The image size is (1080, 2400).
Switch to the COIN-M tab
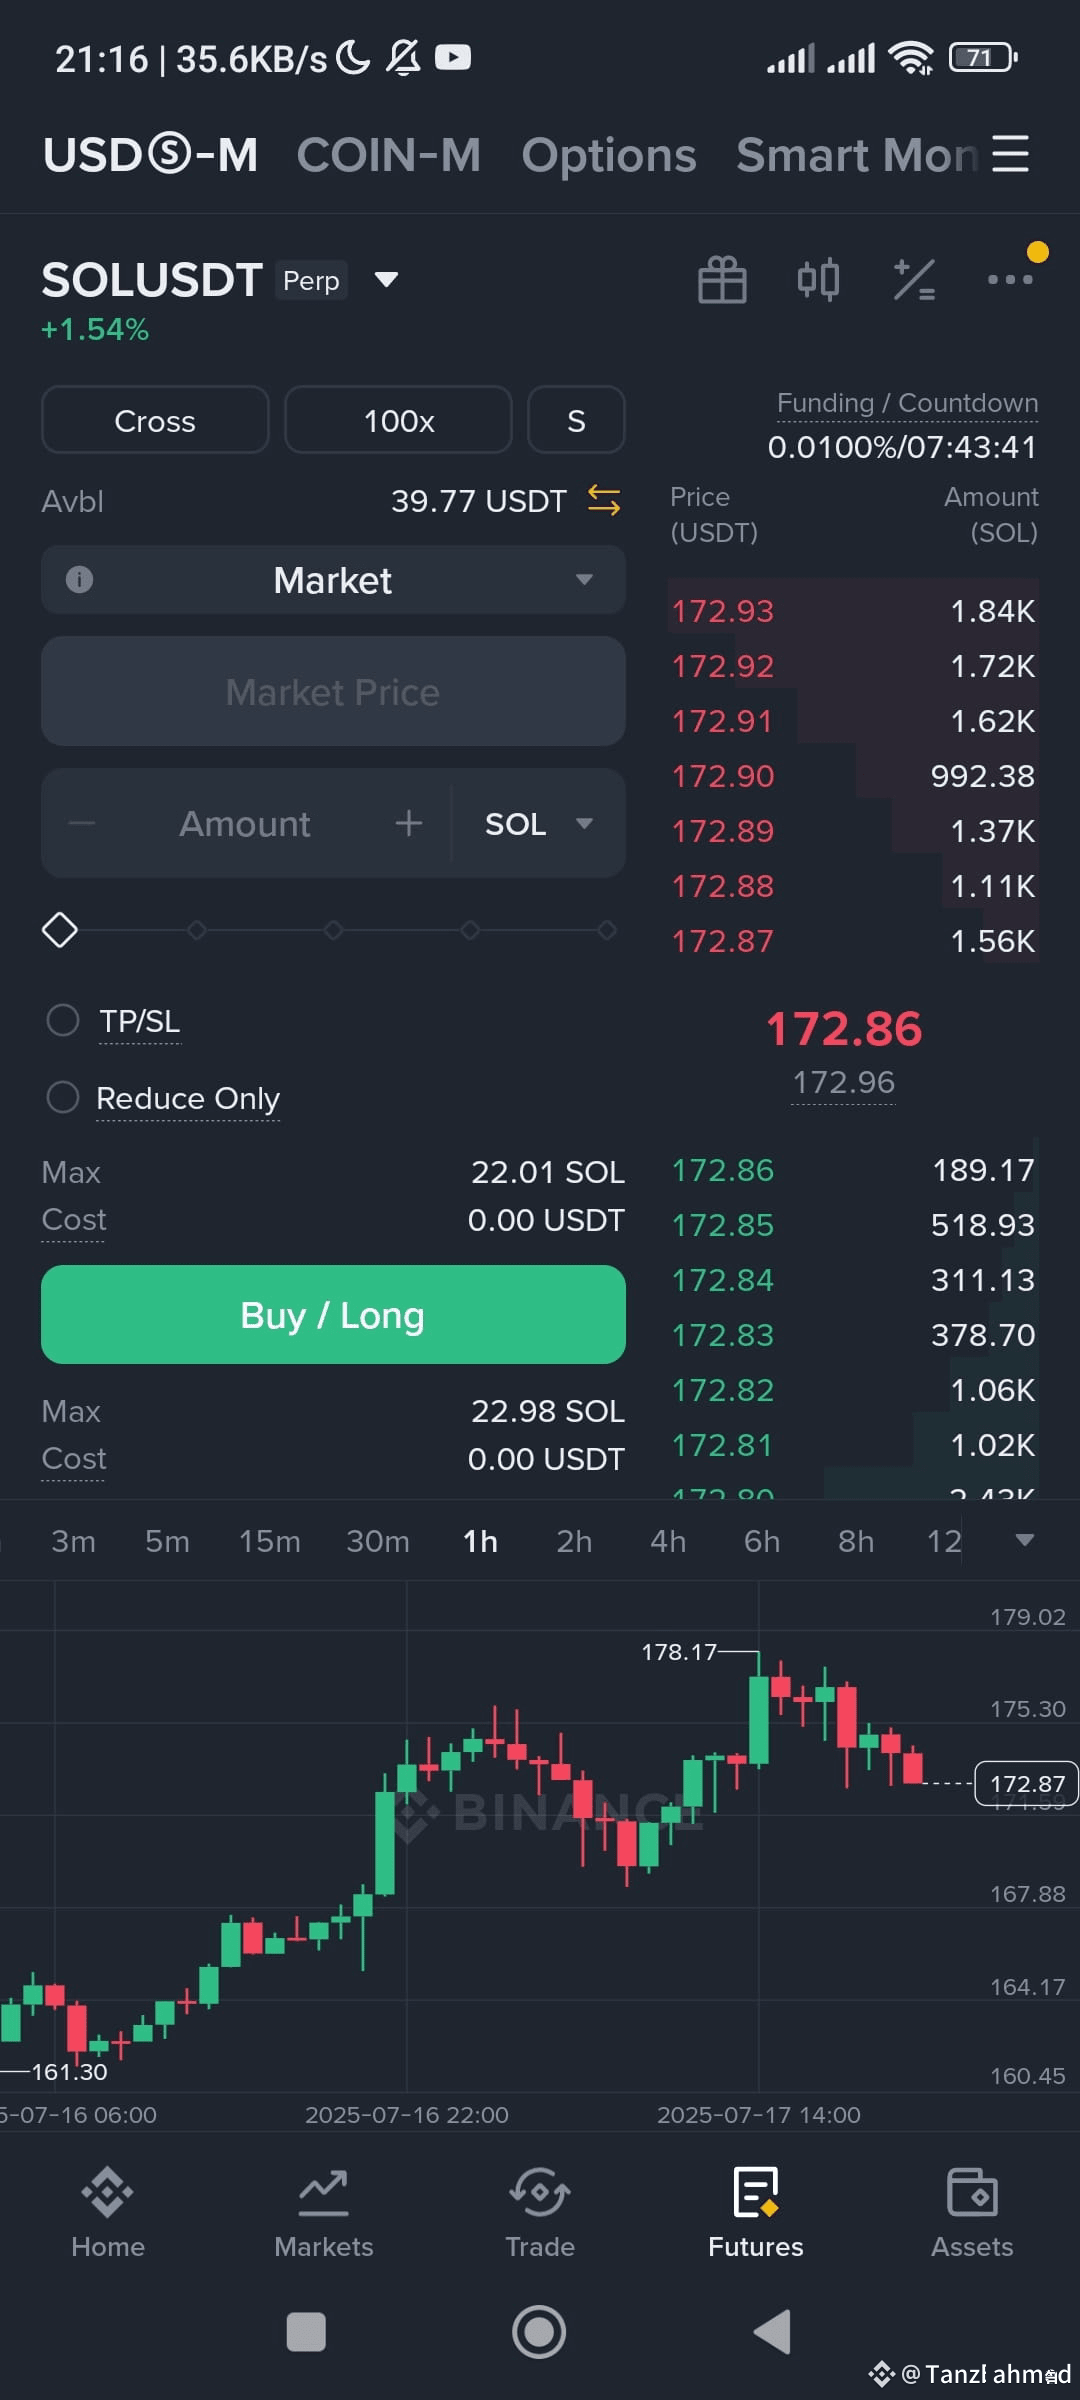389,155
